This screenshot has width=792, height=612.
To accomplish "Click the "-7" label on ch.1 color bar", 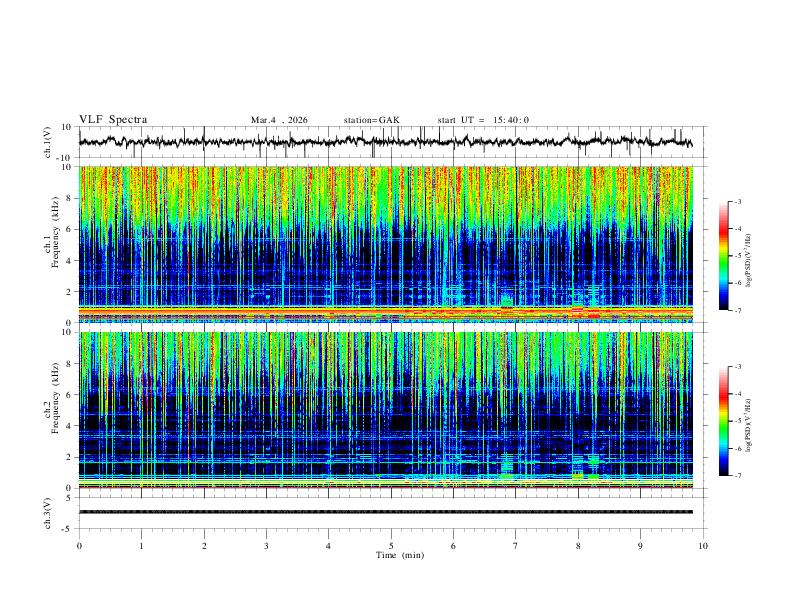I will tap(738, 310).
